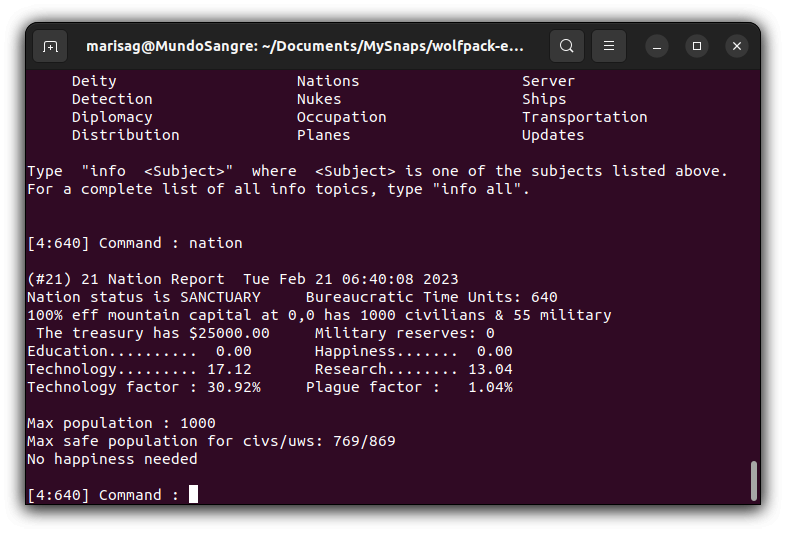The image size is (786, 533).
Task: Click the terminal scrollbar thumb
Action: tap(753, 480)
